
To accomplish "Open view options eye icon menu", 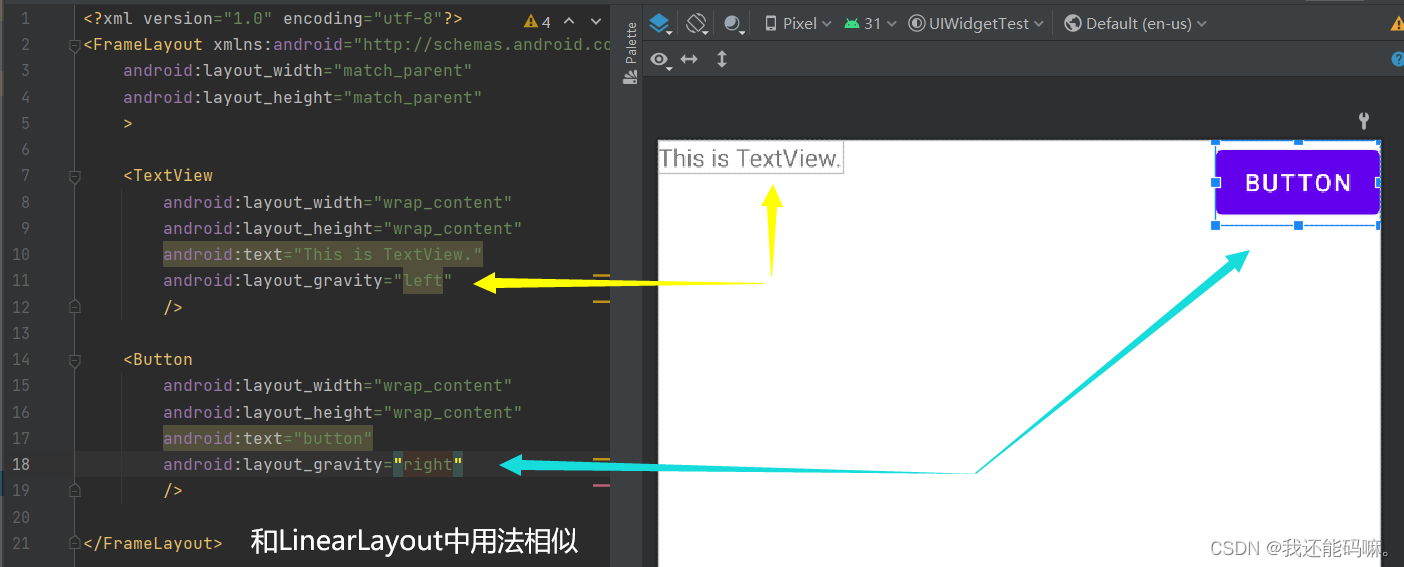I will [x=661, y=60].
